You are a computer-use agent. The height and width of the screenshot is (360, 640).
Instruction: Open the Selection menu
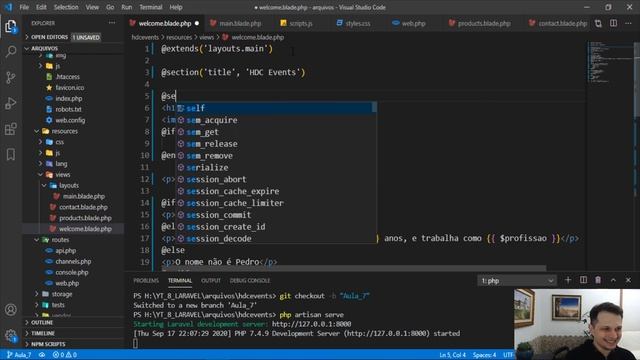(x=66, y=7)
